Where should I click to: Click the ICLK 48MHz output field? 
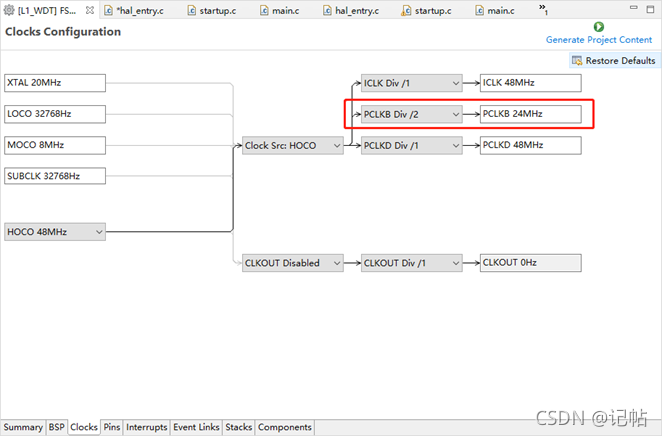[531, 83]
